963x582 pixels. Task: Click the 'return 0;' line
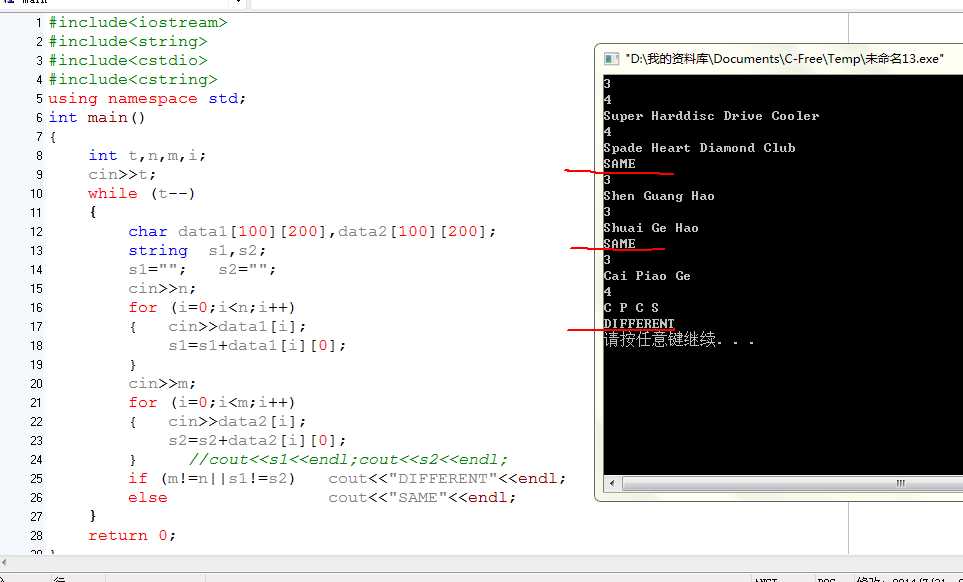pos(132,535)
